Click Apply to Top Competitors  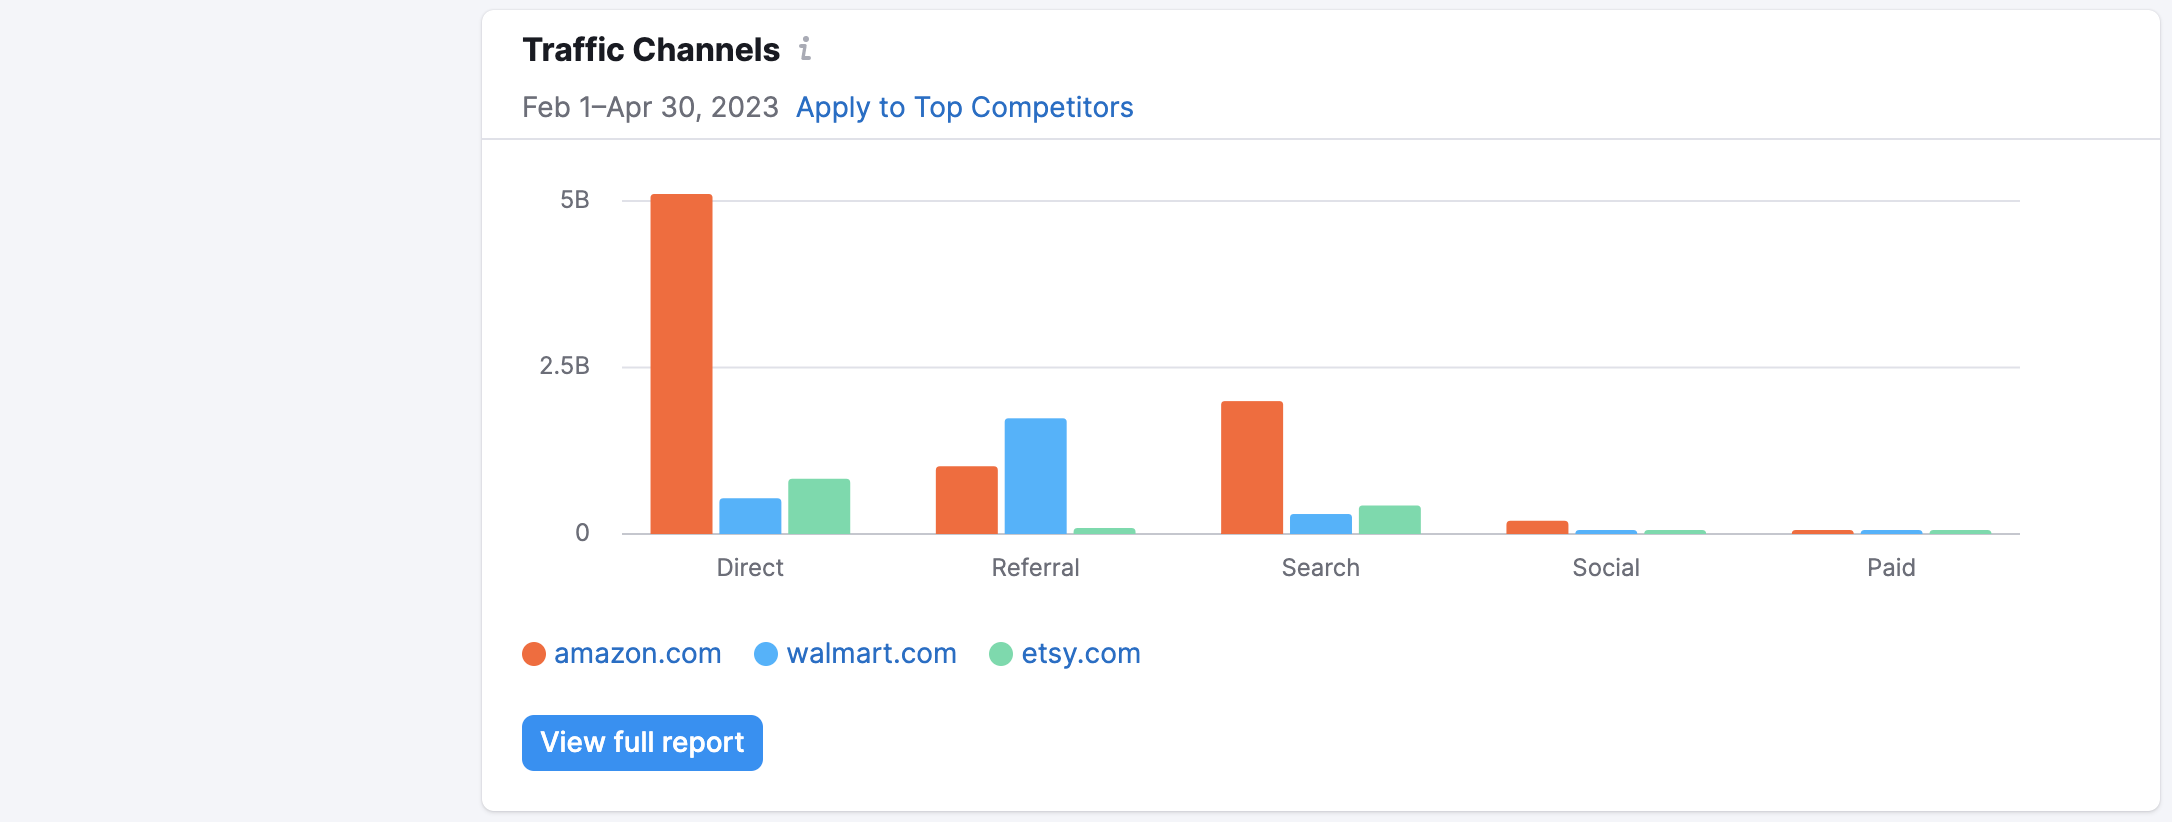pyautogui.click(x=965, y=107)
